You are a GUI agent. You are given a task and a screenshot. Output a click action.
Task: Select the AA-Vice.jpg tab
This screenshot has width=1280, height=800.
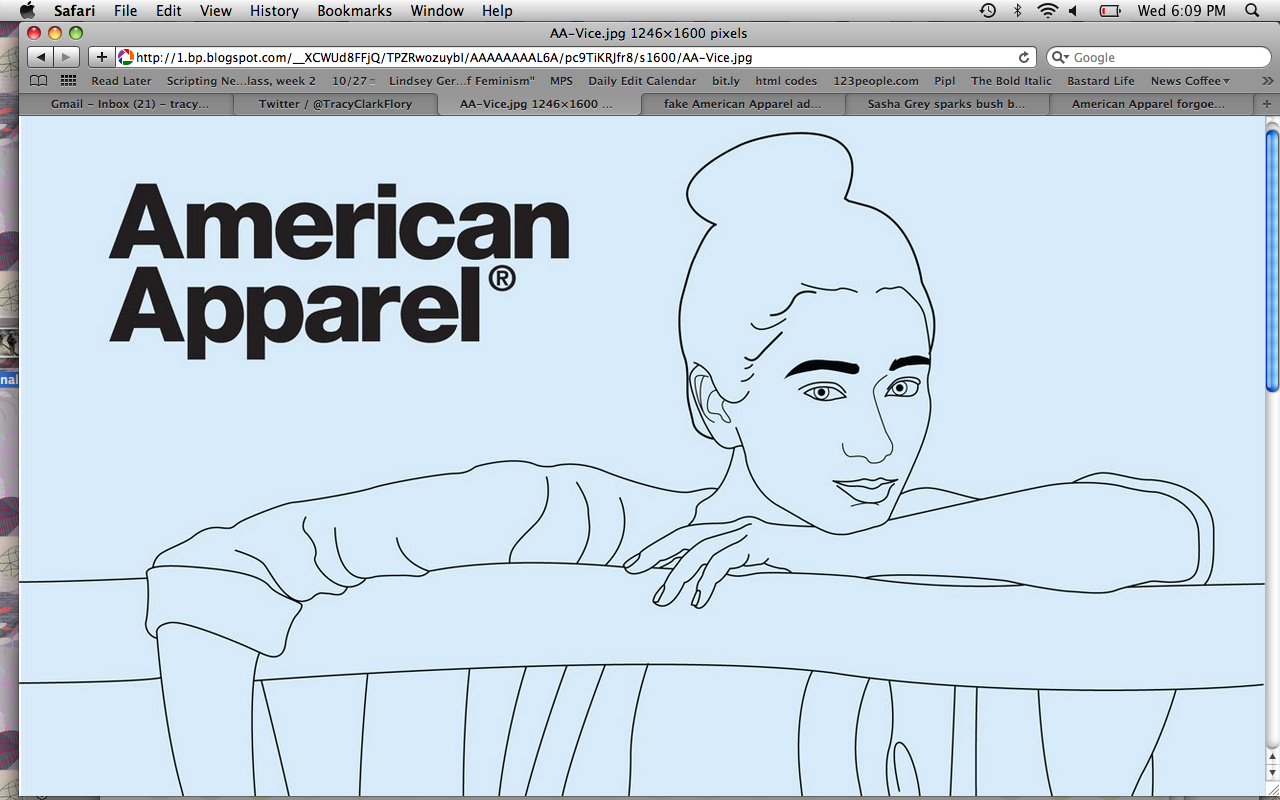[538, 103]
